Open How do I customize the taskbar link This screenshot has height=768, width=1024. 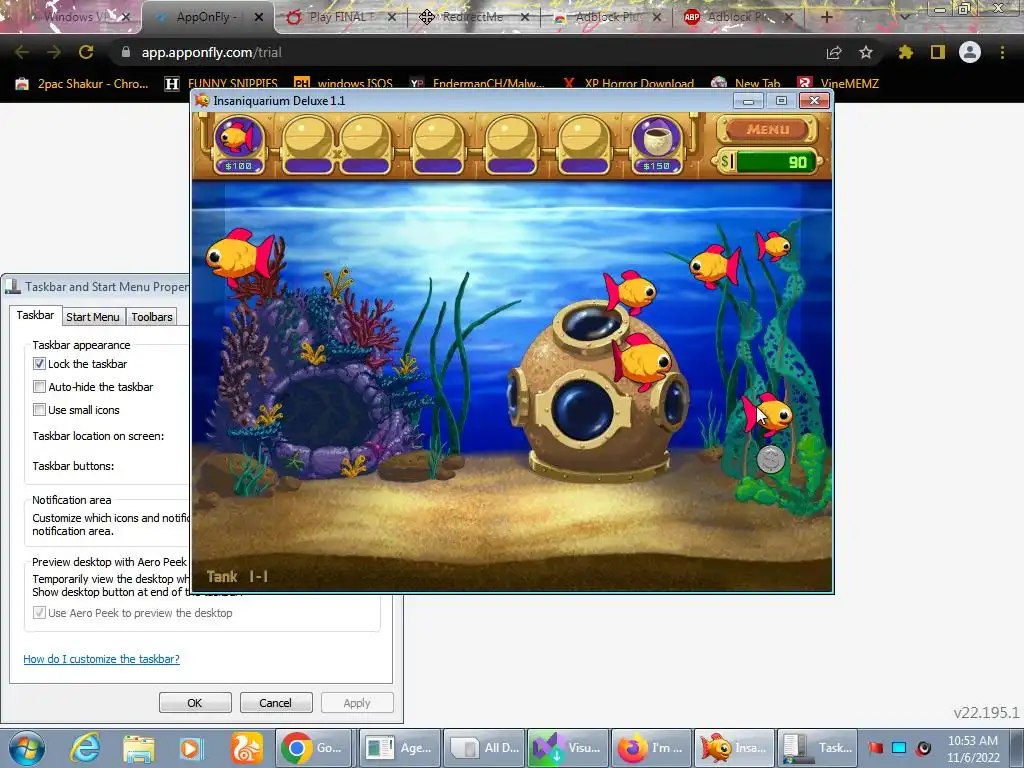[101, 659]
